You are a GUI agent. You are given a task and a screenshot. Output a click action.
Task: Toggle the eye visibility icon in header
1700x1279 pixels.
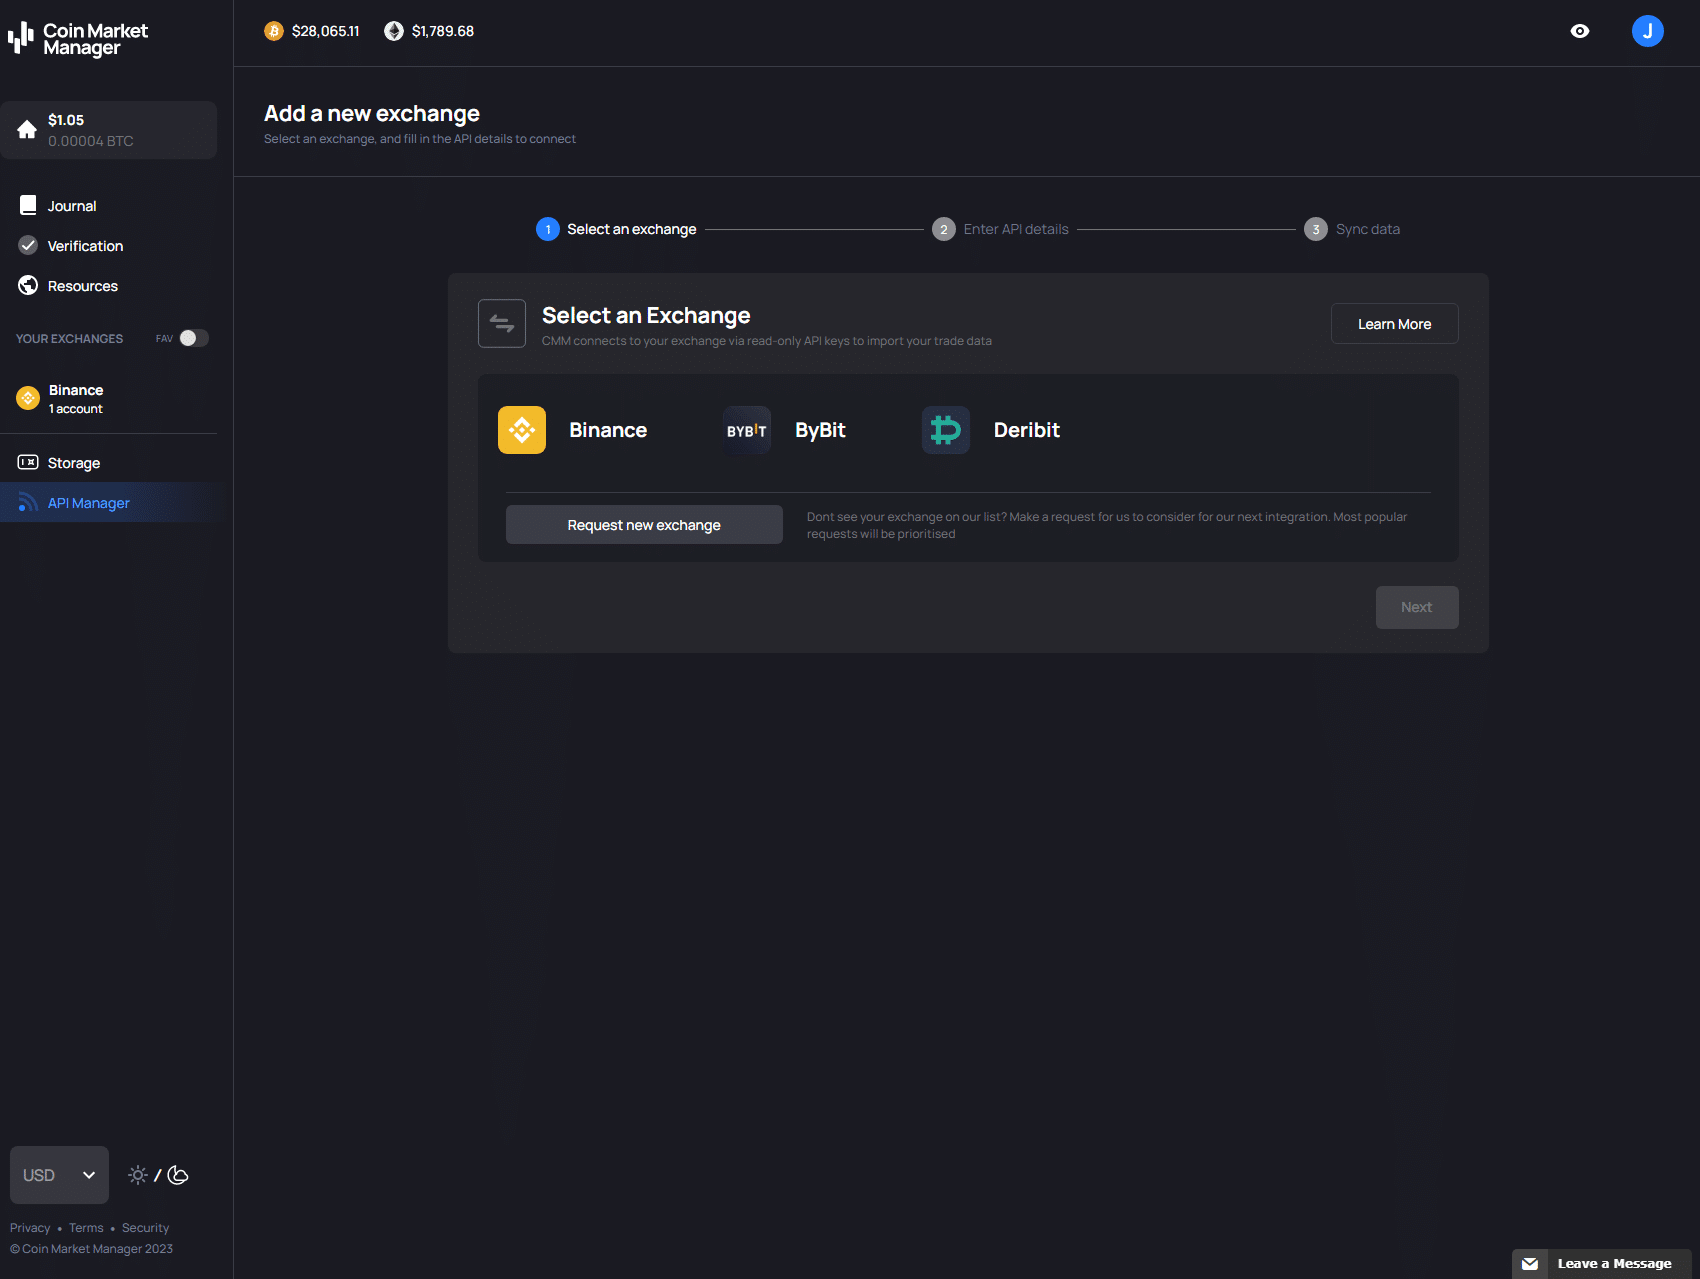click(1580, 31)
